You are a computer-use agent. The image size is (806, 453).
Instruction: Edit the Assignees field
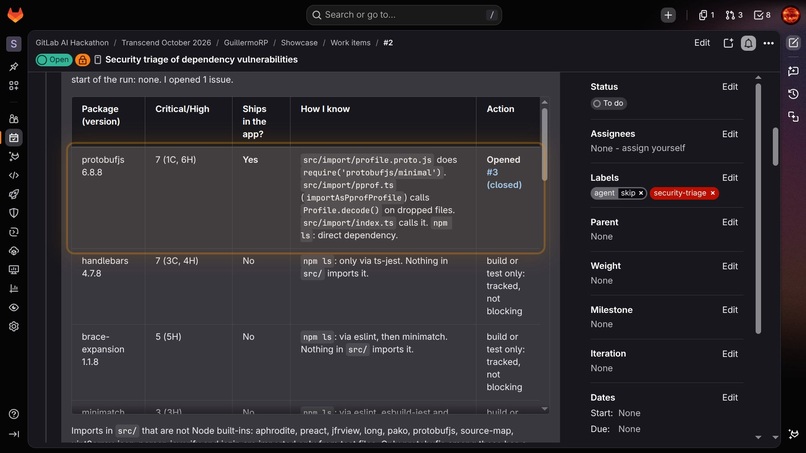tap(729, 134)
